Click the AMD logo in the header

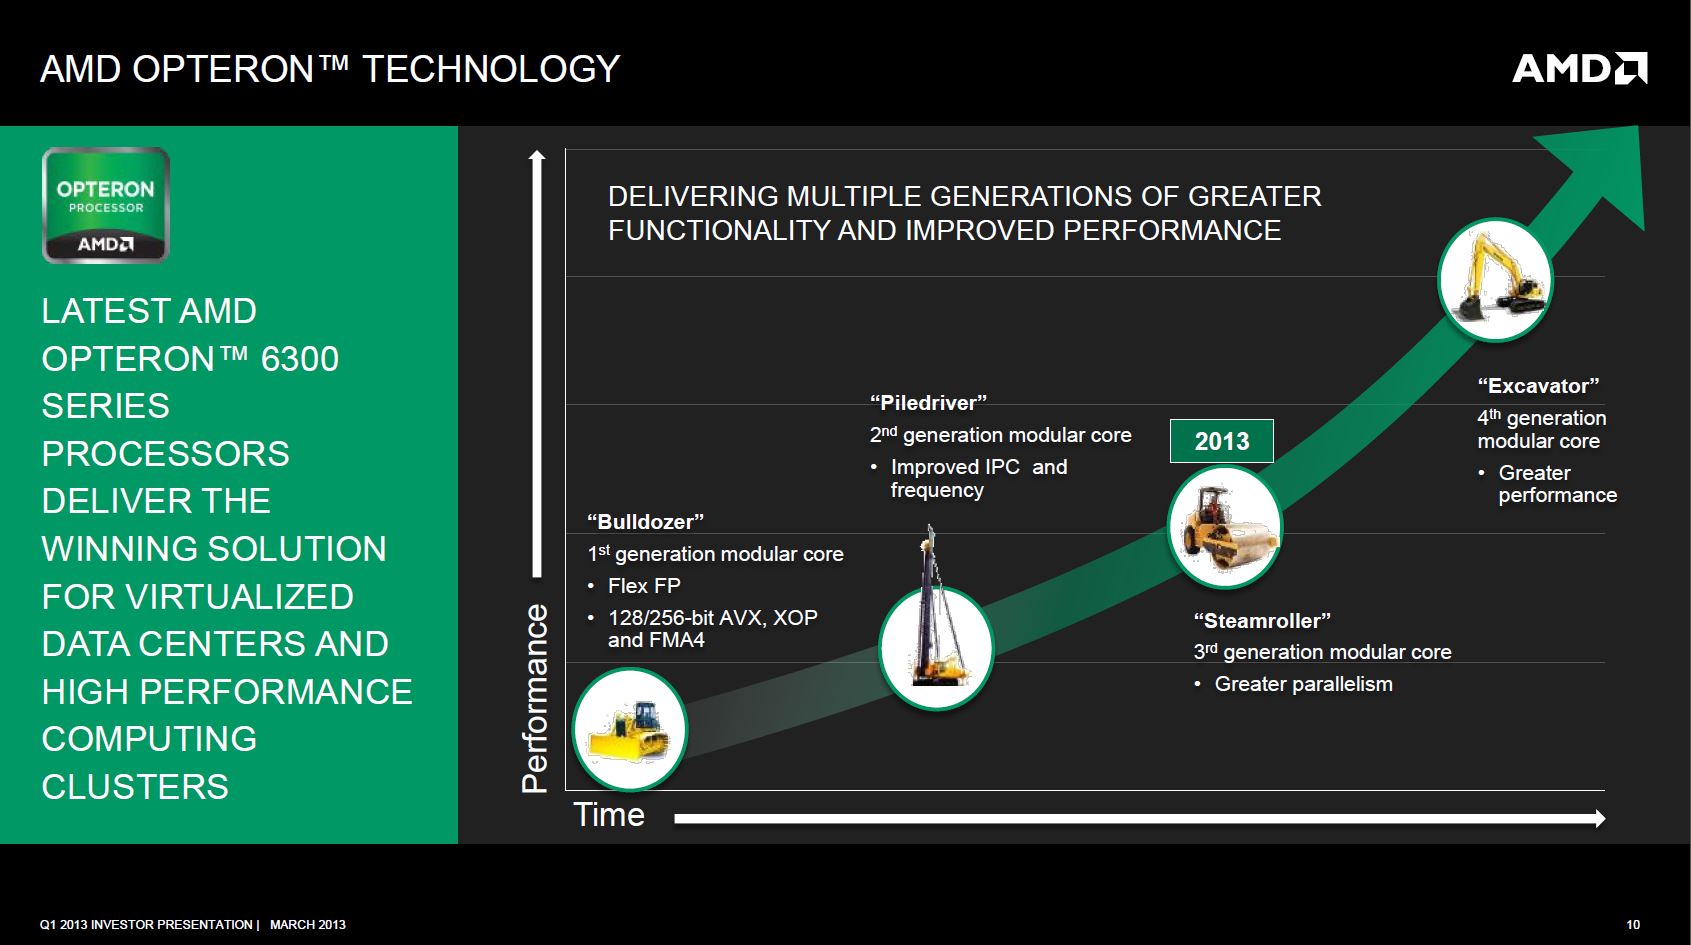[x=1579, y=69]
